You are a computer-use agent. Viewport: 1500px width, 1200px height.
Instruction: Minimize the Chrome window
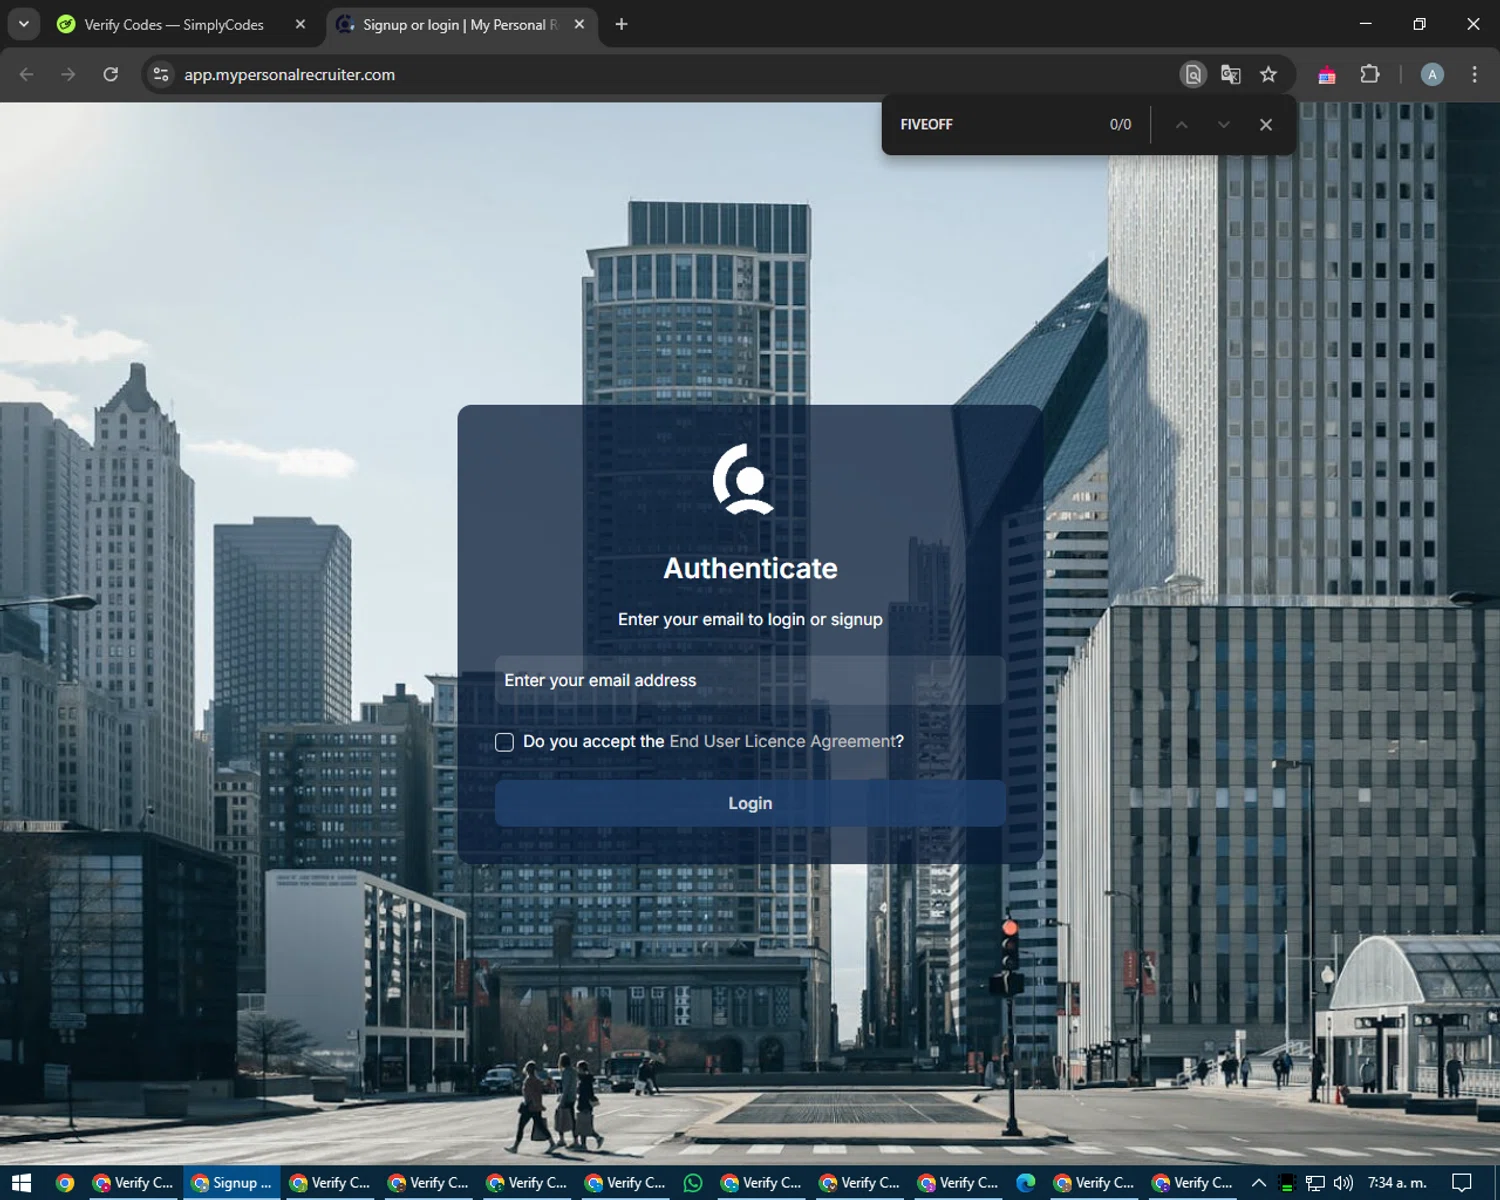point(1366,24)
